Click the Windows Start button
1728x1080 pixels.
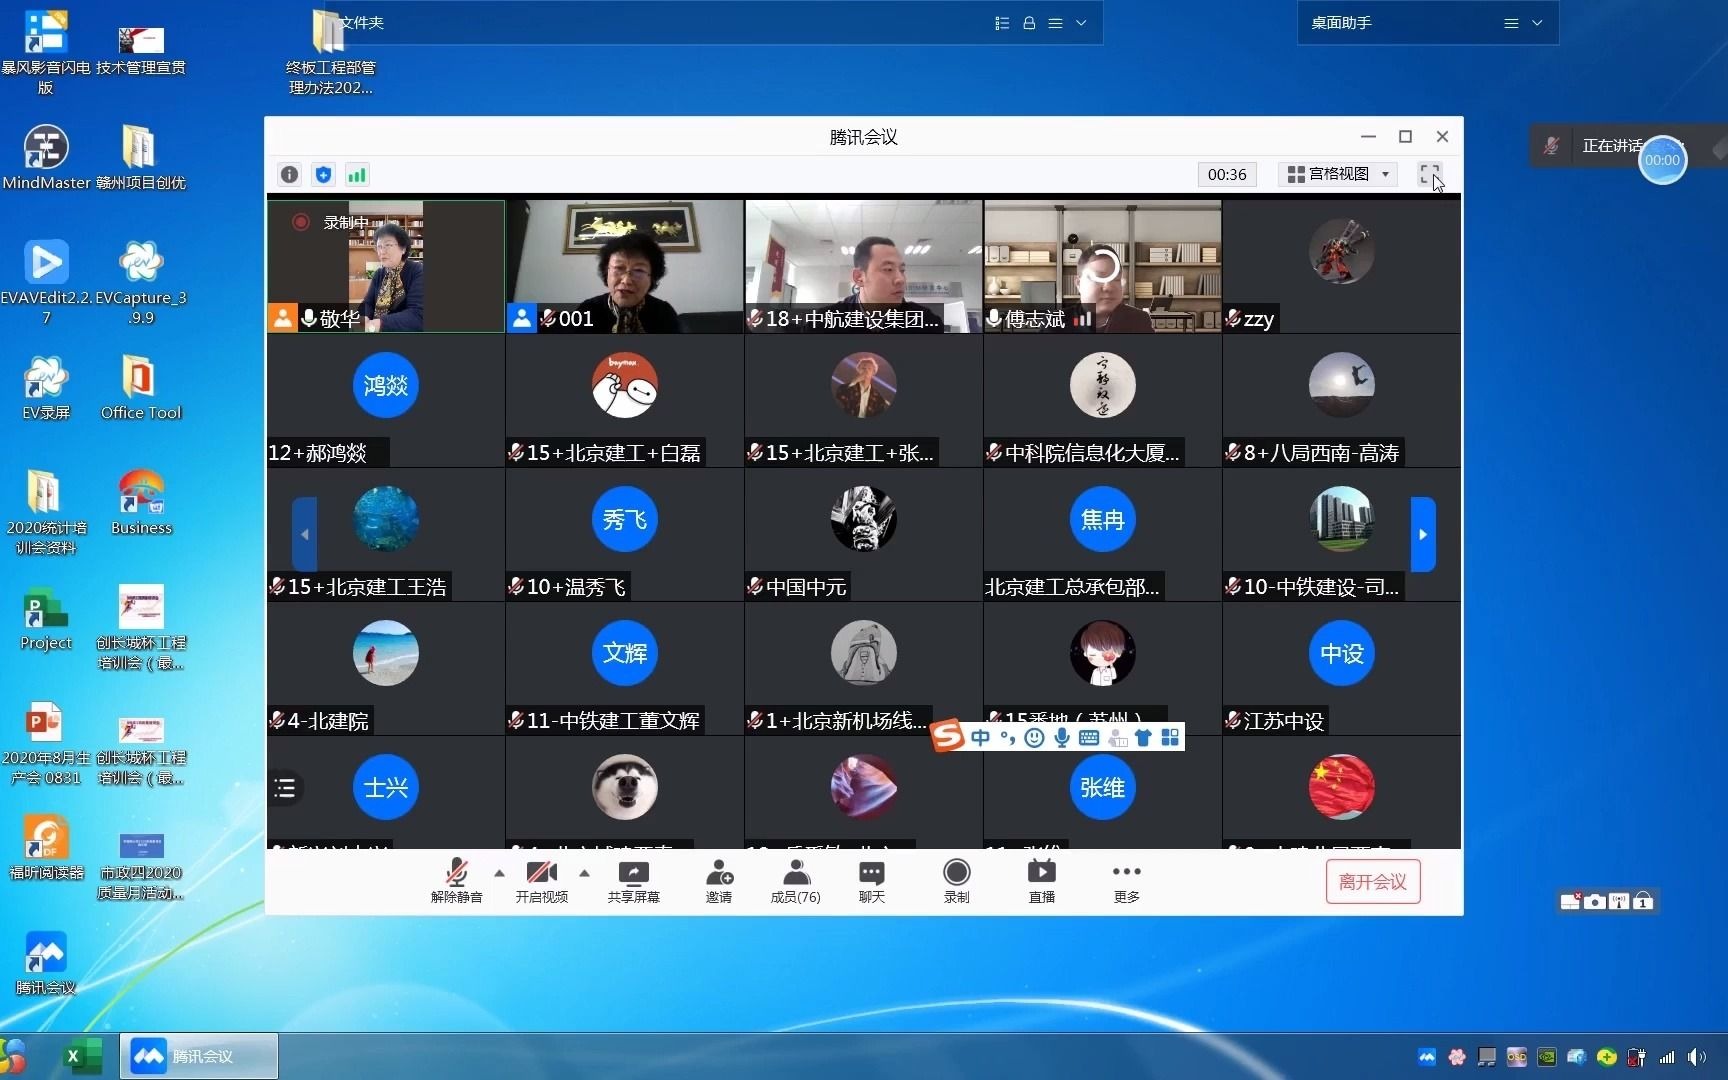[x=12, y=1057]
